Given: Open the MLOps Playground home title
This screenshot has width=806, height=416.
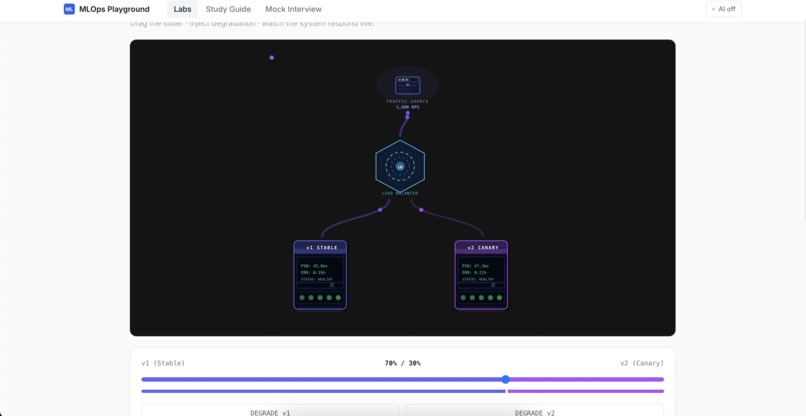Looking at the screenshot, I should coord(114,9).
